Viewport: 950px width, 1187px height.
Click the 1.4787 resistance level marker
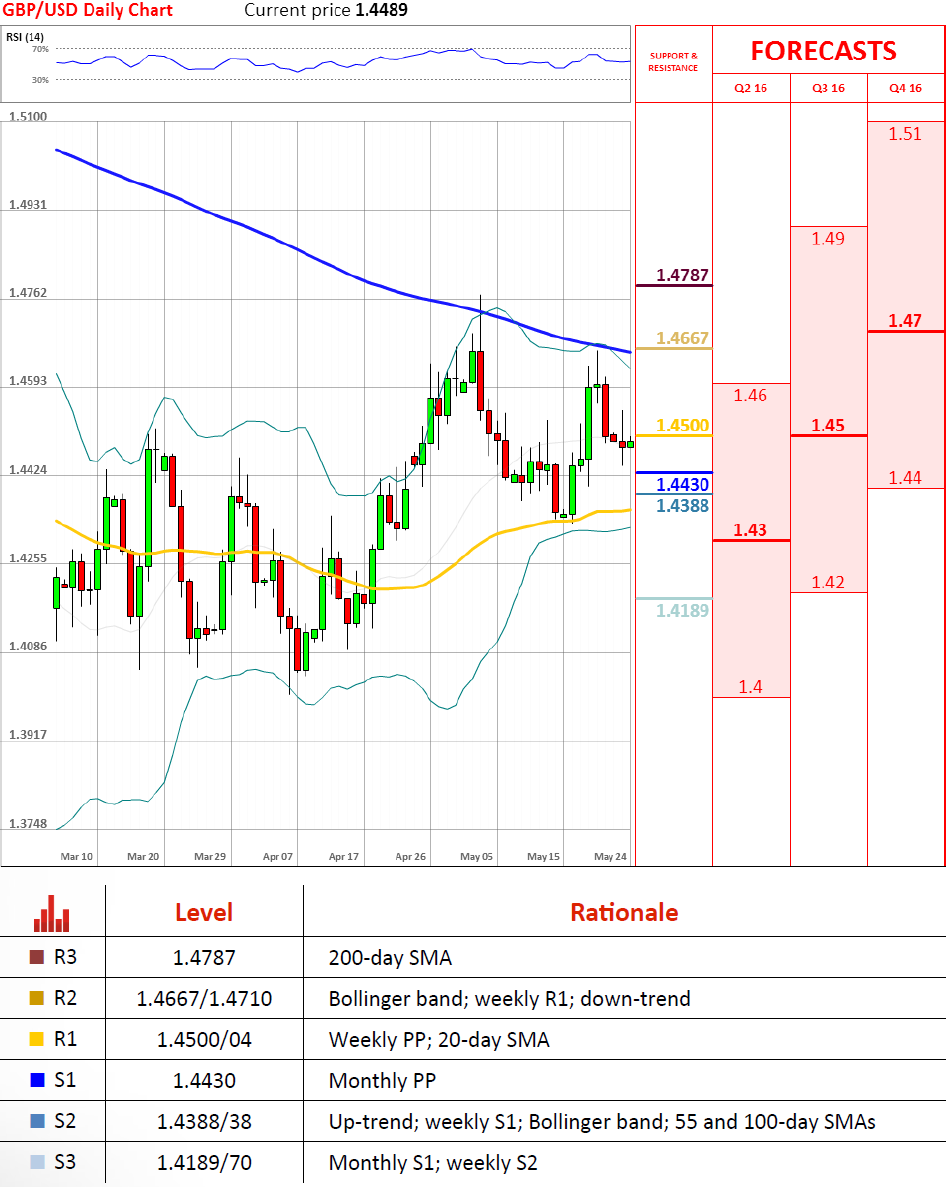coord(682,275)
